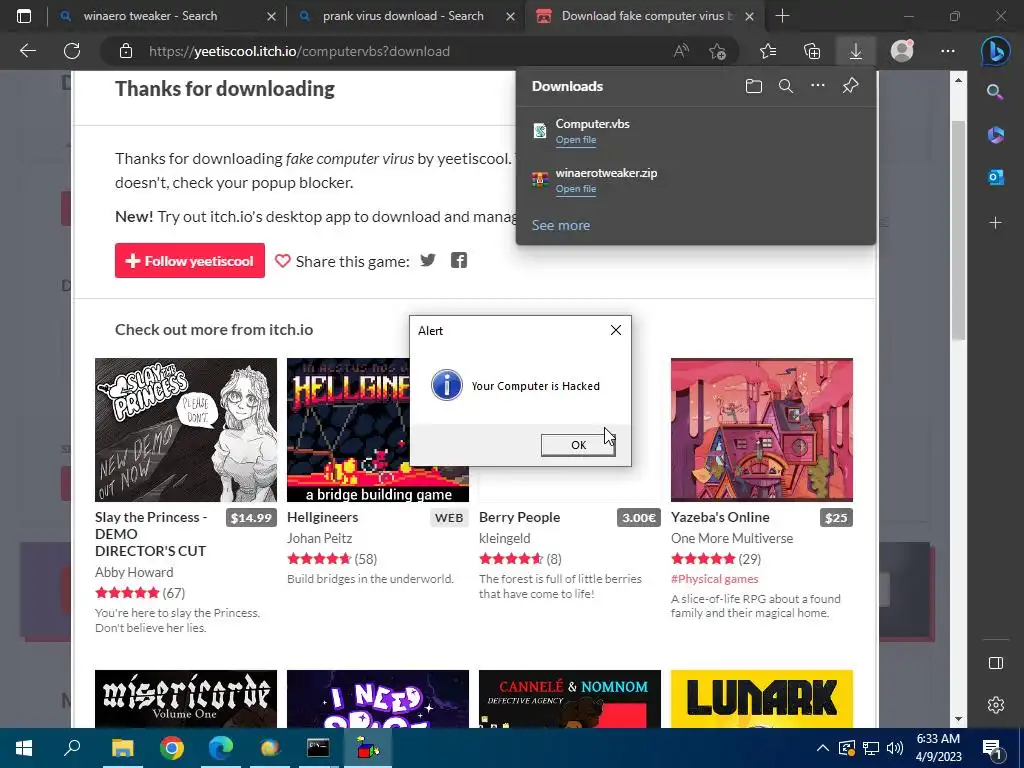1024x768 pixels.
Task: Search downloads magnifier icon
Action: [x=786, y=86]
